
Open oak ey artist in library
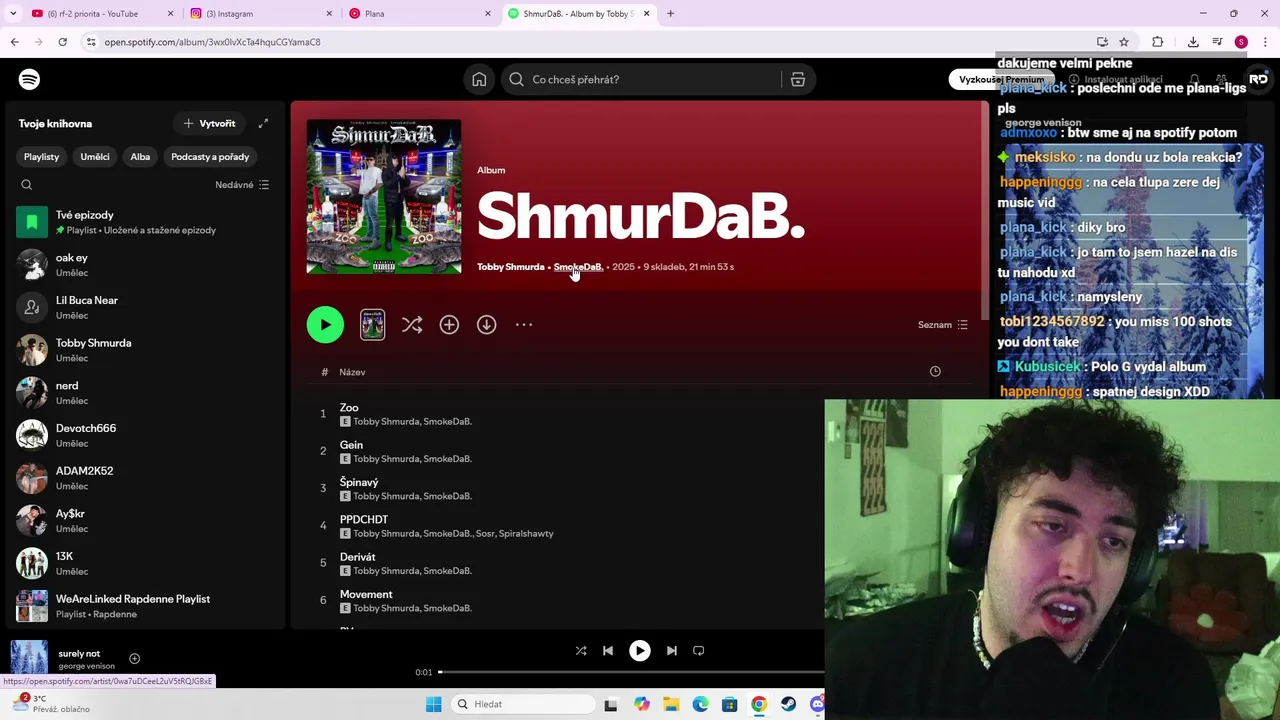[x=145, y=265]
